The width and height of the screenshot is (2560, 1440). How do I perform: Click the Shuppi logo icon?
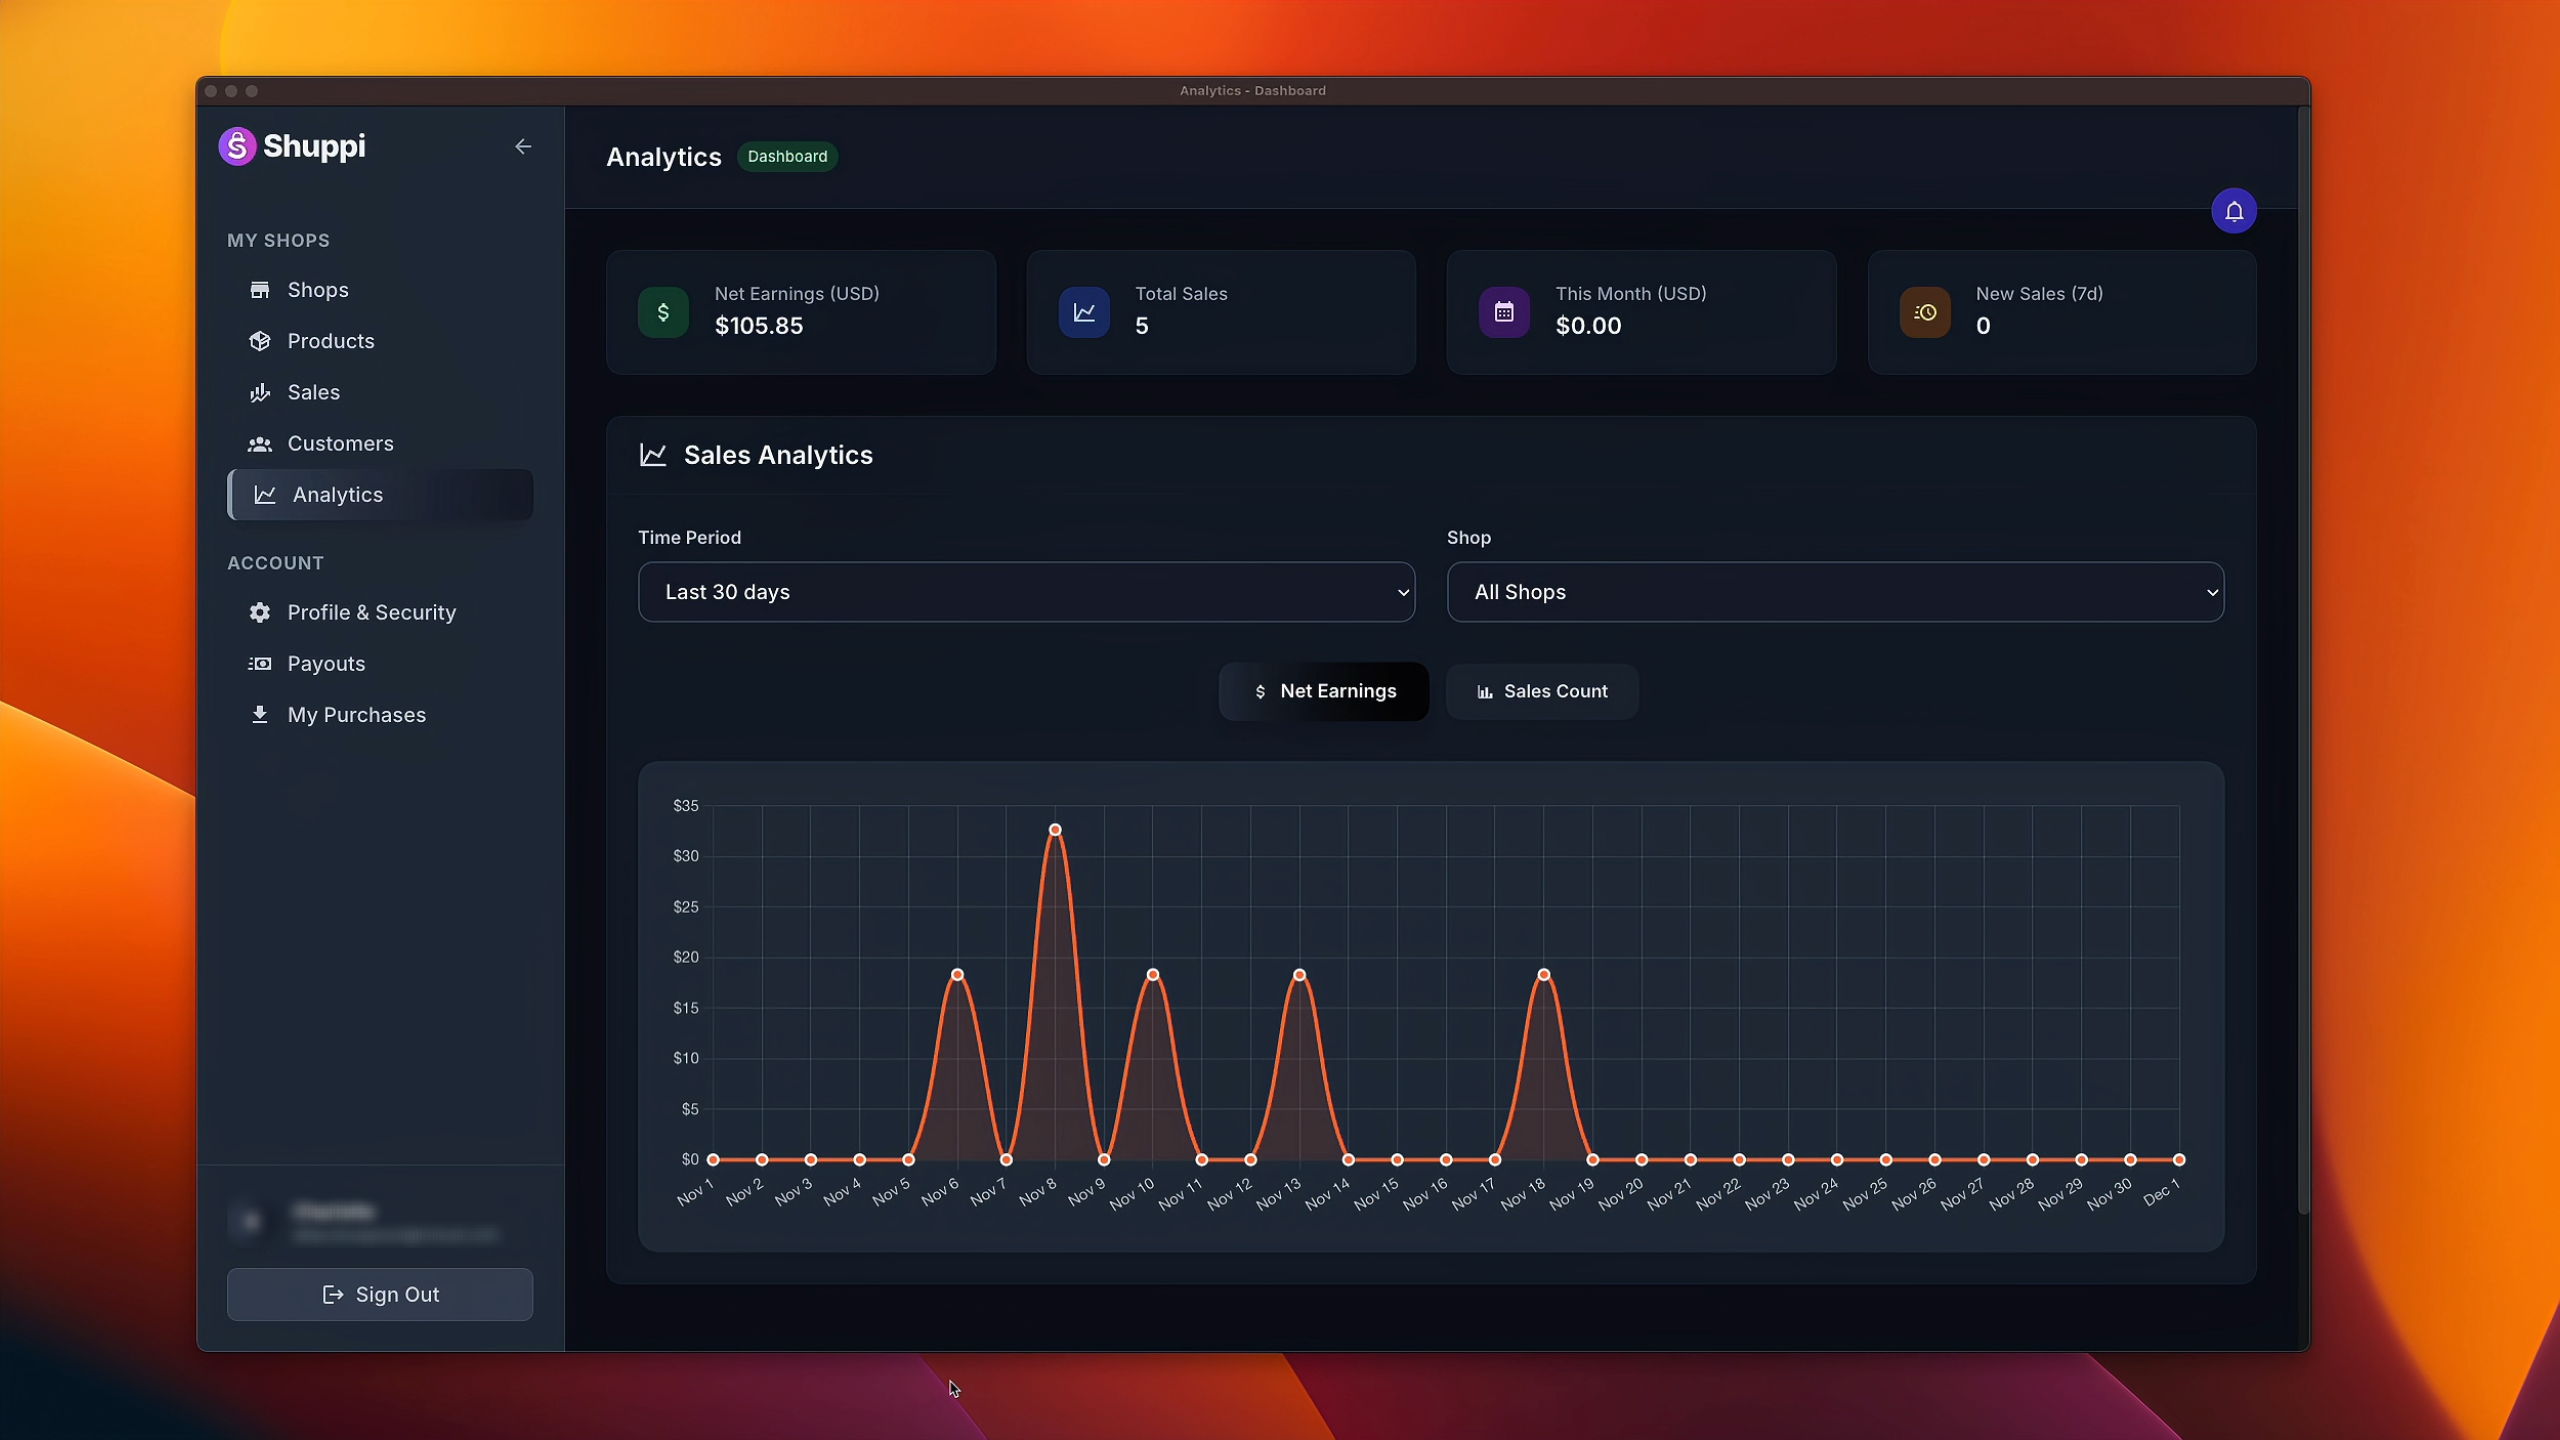(x=237, y=147)
